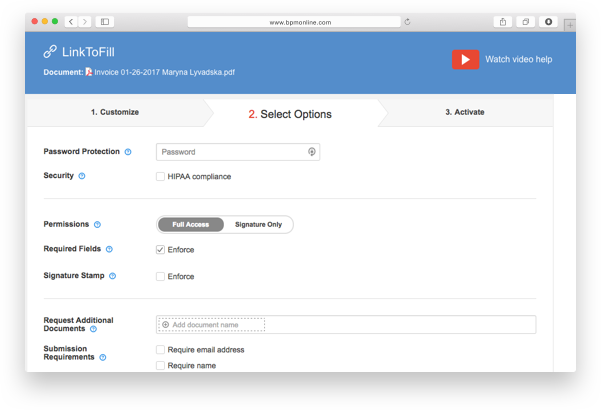Check Require name
601x410 pixels.
(x=160, y=365)
